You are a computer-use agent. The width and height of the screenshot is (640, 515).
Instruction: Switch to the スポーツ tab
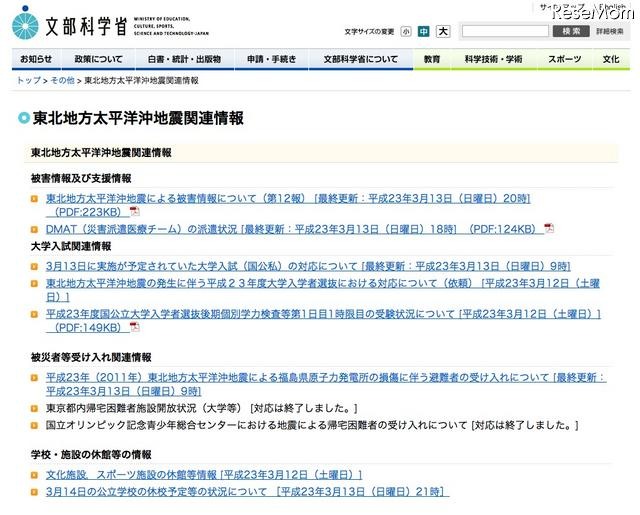565,59
